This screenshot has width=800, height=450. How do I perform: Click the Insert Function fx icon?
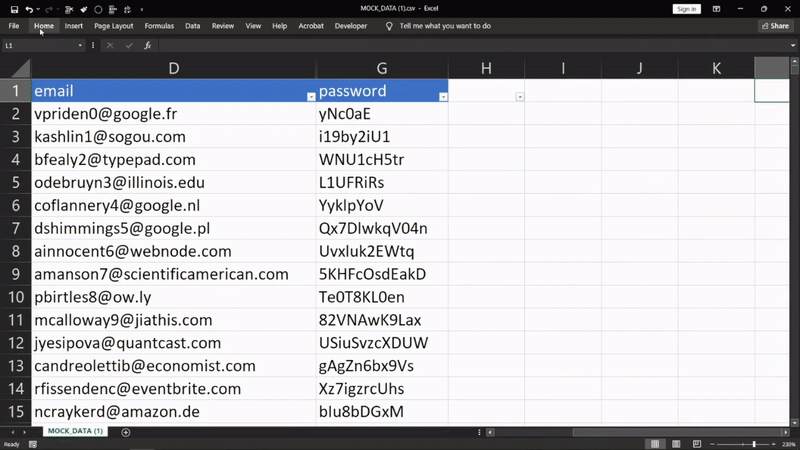tap(147, 45)
